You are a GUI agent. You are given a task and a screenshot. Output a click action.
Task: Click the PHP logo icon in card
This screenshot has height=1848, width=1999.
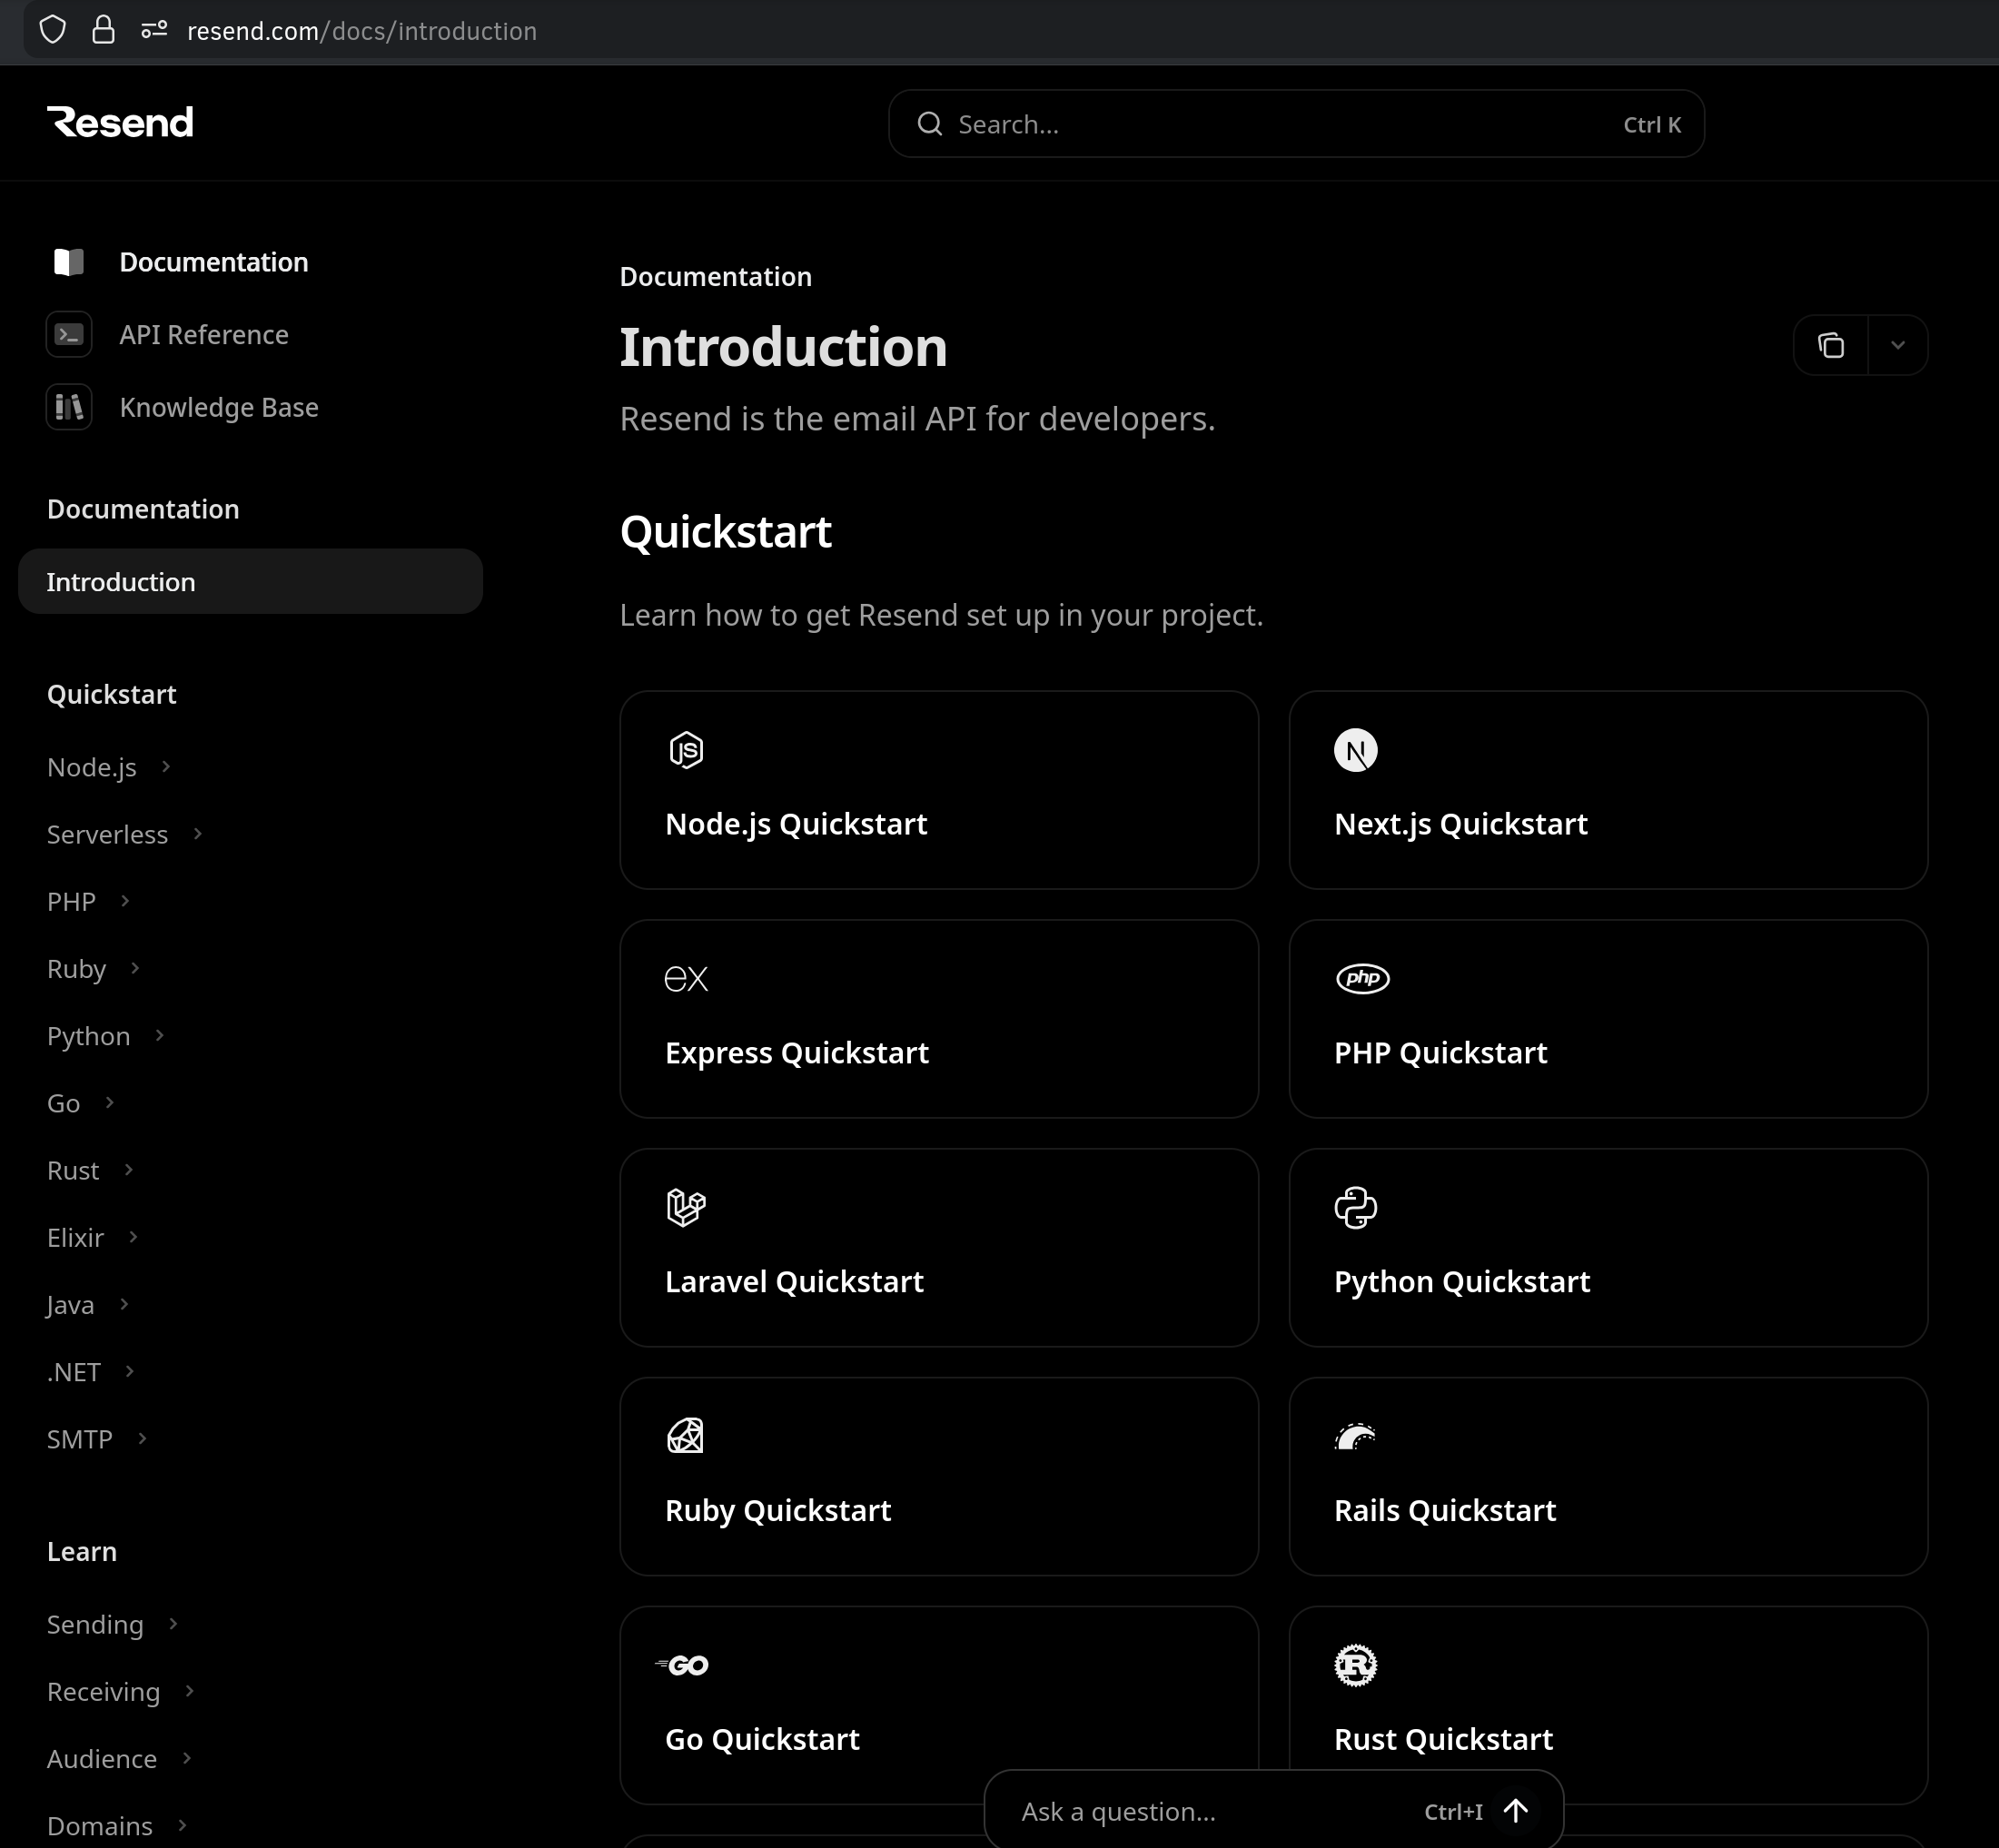[x=1362, y=978]
